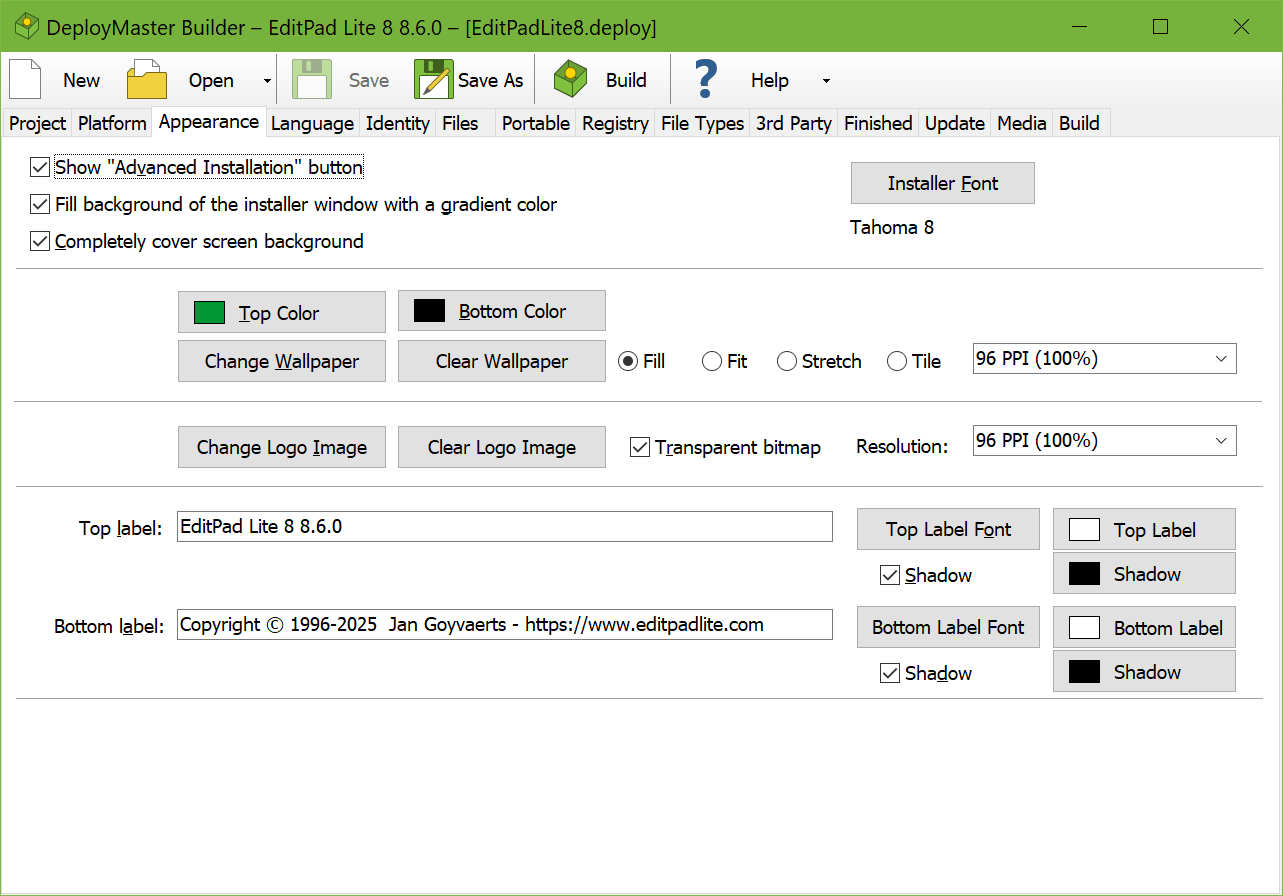Change Shadow color below Top Label swatch
This screenshot has height=896, width=1283.
click(1144, 573)
